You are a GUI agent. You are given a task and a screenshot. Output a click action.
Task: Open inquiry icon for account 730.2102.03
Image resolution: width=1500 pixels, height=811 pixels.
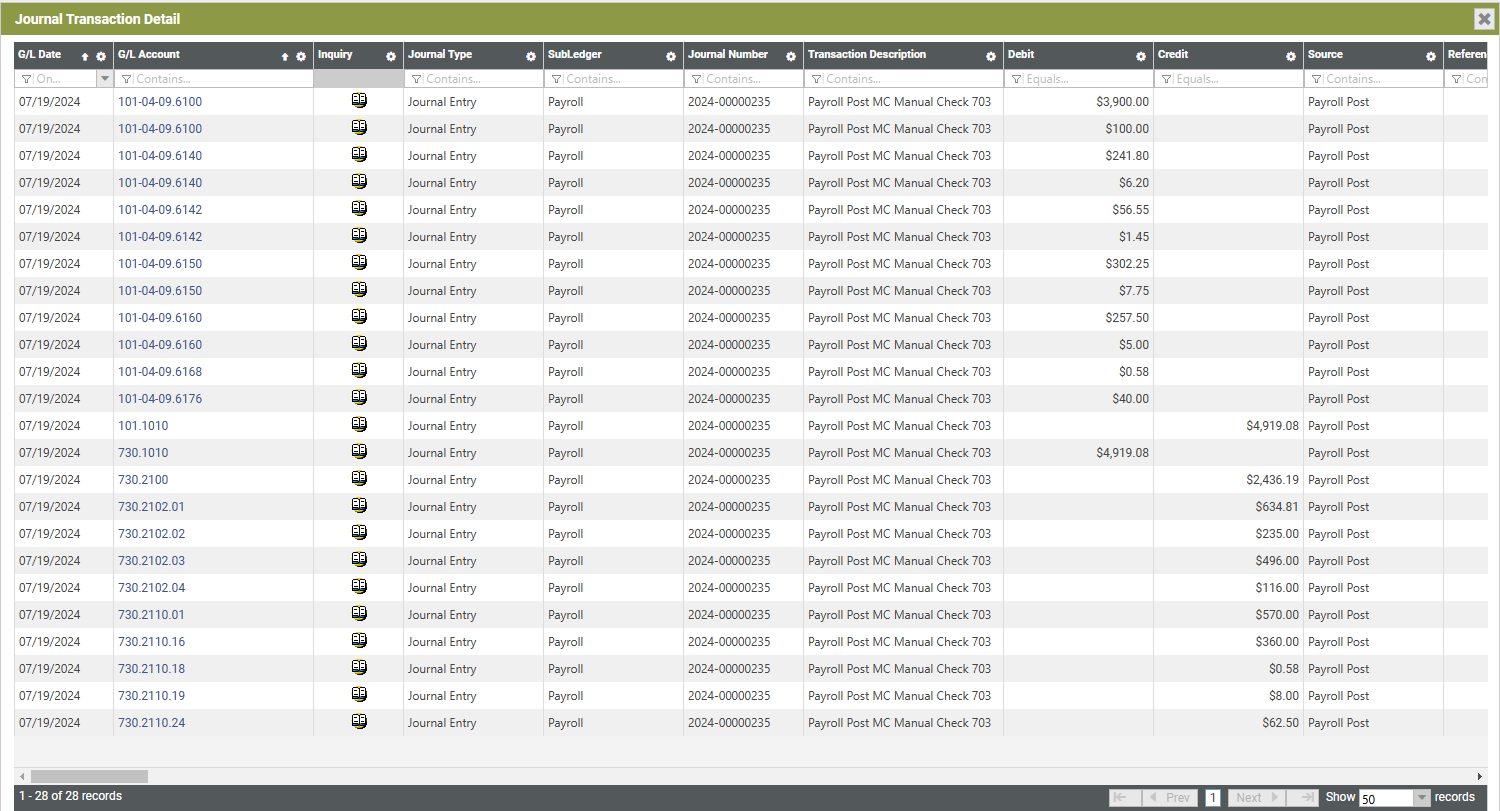point(359,559)
